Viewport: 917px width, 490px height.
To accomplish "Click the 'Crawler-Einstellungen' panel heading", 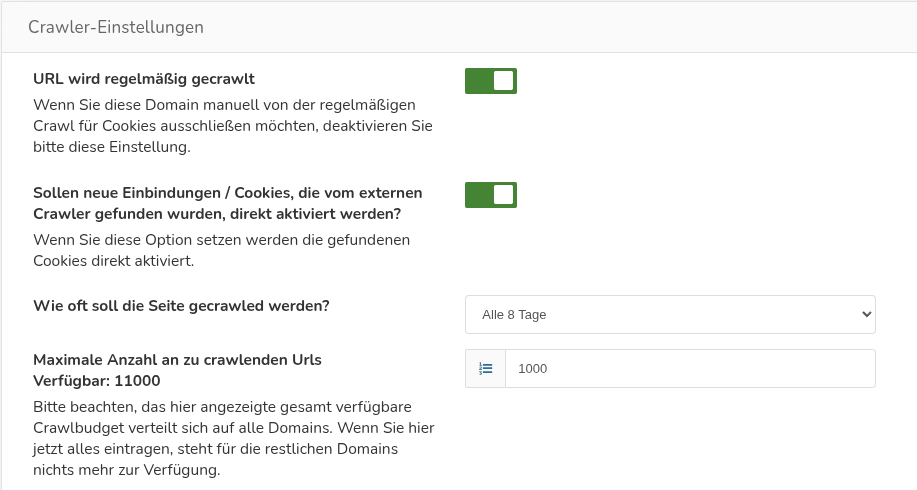I will click(116, 27).
